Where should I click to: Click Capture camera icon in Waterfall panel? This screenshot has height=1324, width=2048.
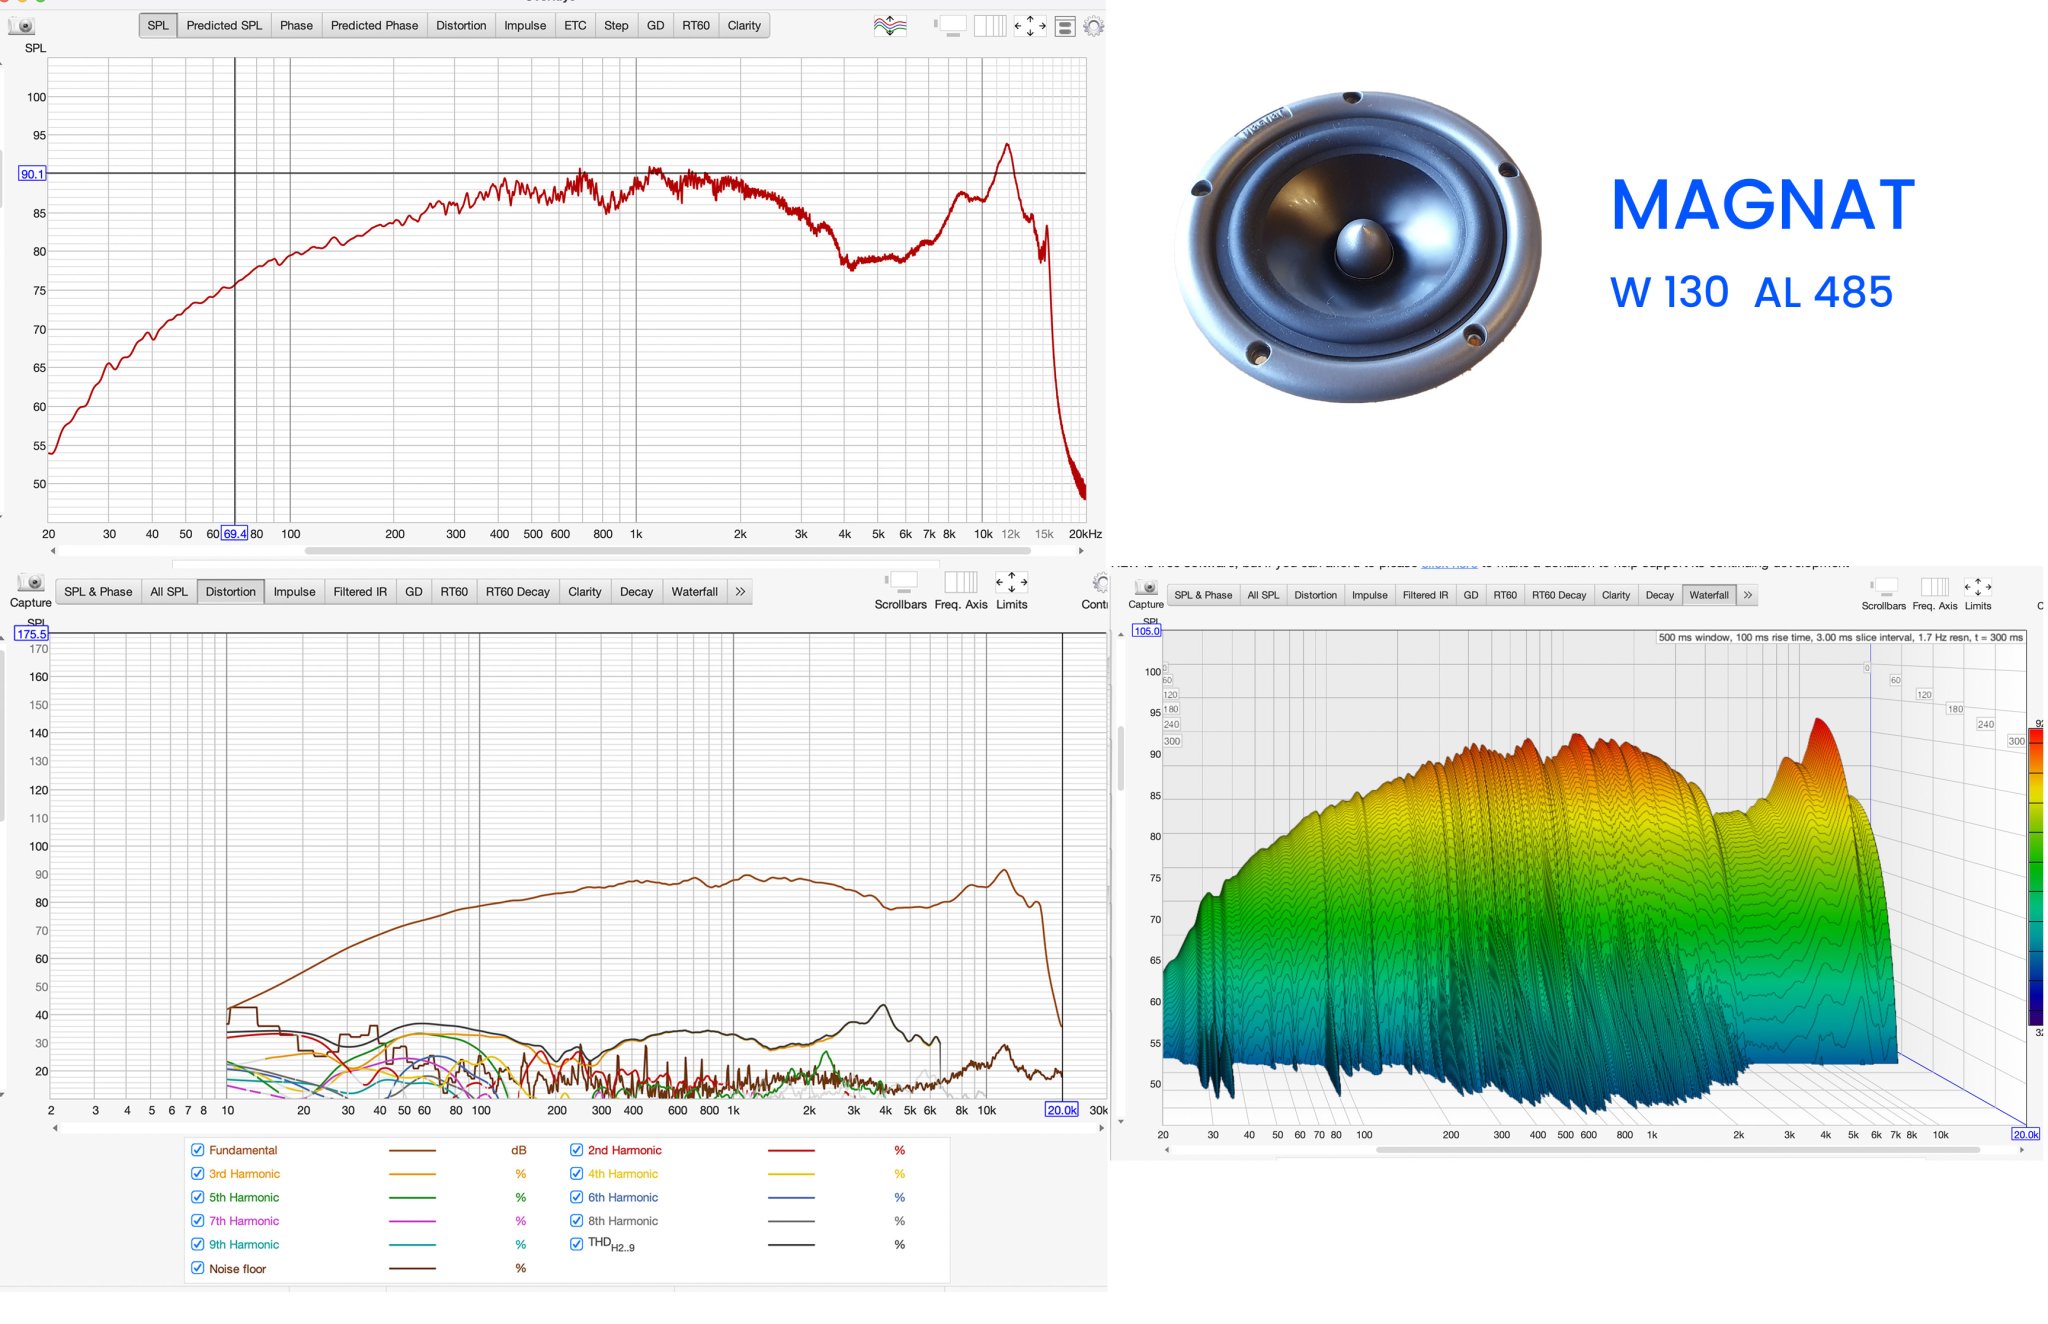pyautogui.click(x=1146, y=587)
